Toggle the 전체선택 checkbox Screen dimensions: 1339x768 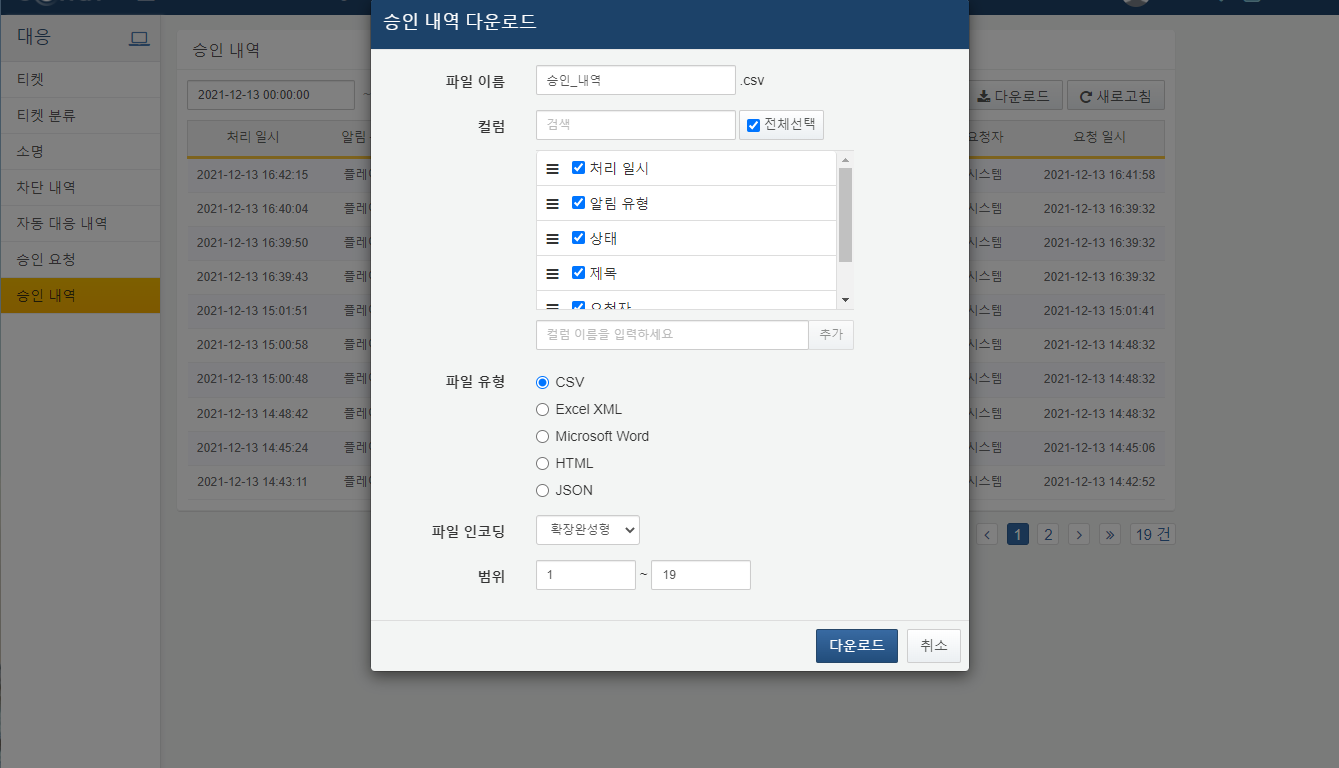click(754, 126)
